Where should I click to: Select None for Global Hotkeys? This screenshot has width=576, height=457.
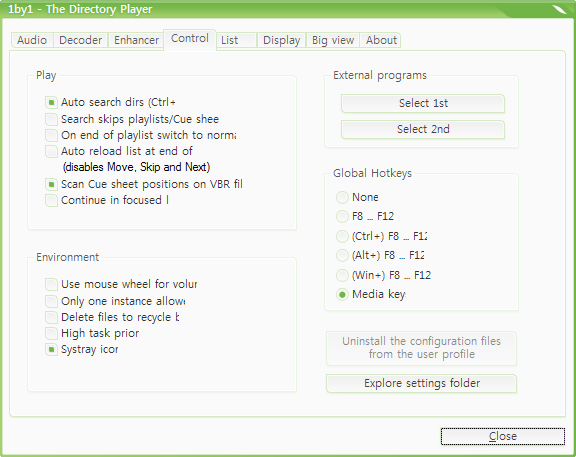(x=342, y=197)
